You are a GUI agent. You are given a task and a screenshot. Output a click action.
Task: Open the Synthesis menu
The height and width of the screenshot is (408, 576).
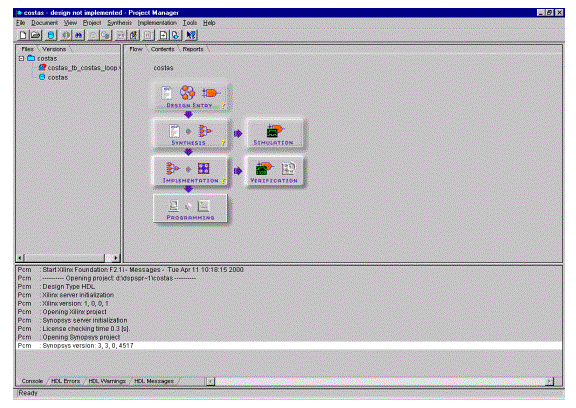(119, 23)
